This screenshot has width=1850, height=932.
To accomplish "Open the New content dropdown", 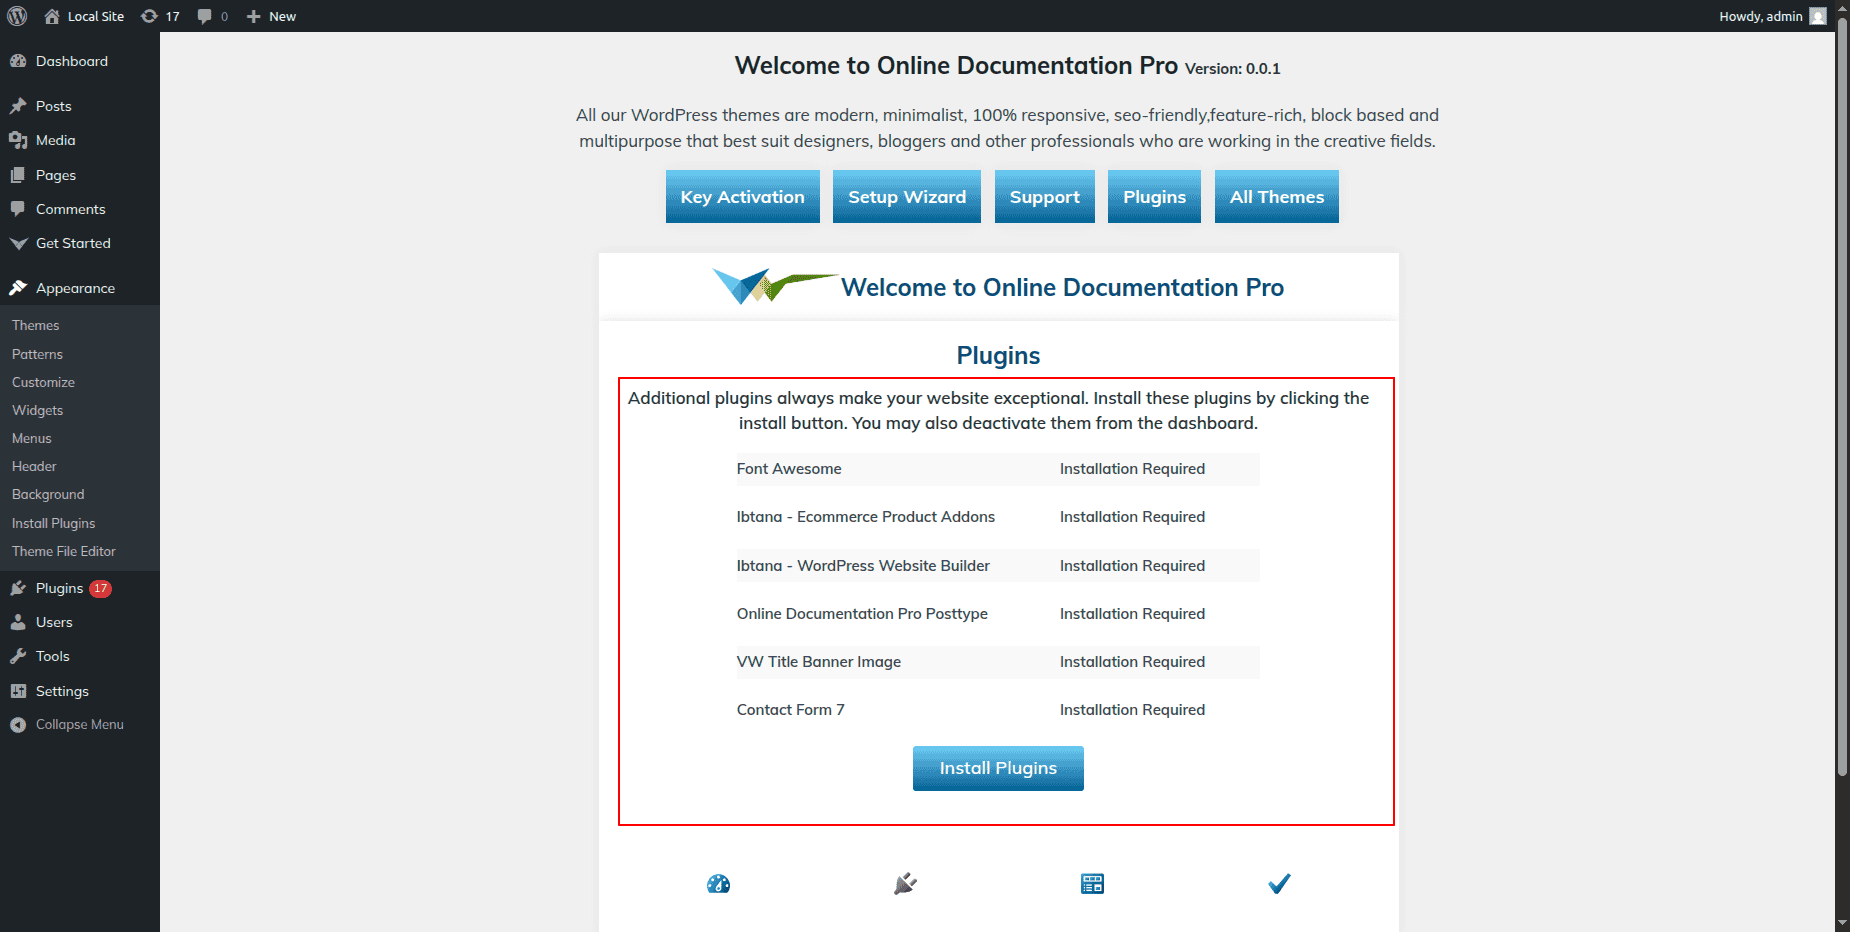I will tap(272, 16).
